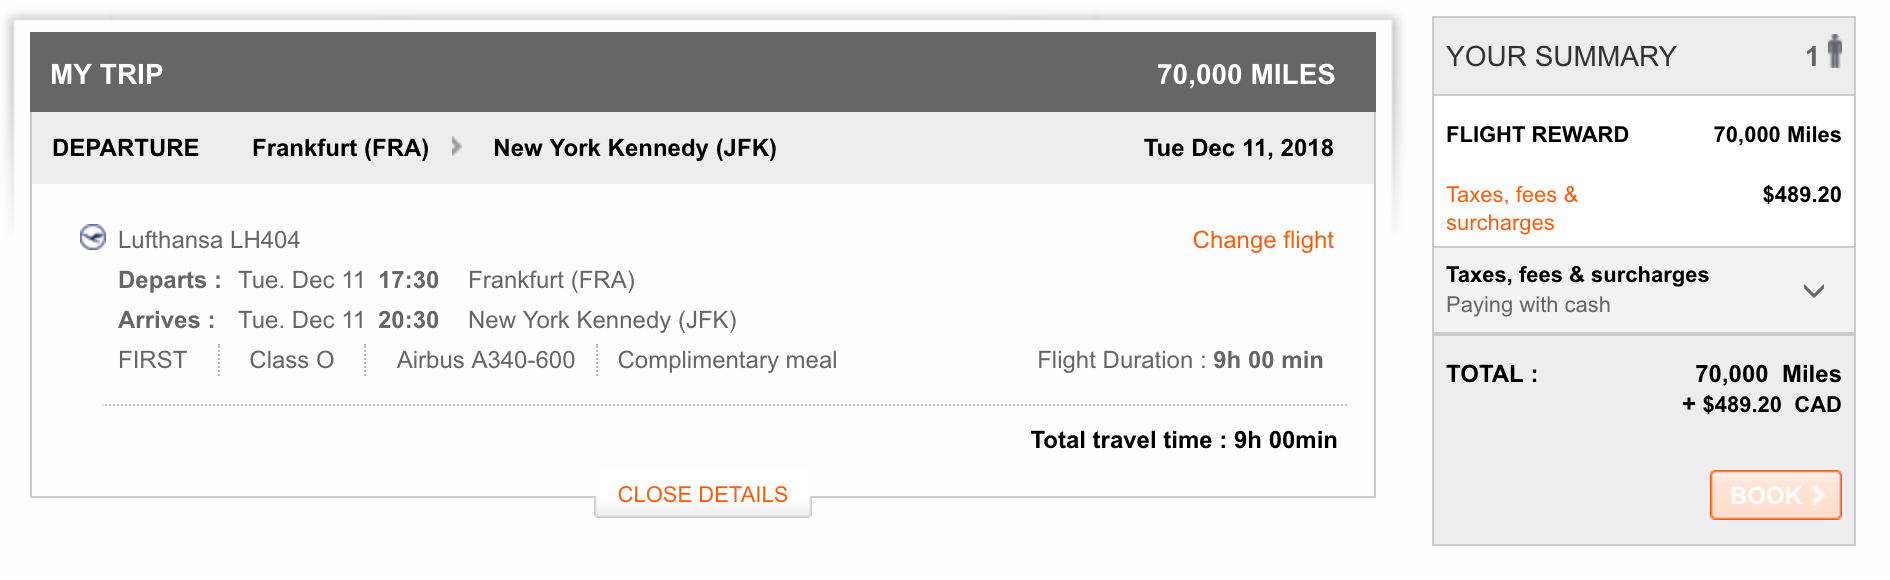Image resolution: width=1890 pixels, height=580 pixels.
Task: Click the arrow between Frankfurt and New York
Action: [457, 147]
